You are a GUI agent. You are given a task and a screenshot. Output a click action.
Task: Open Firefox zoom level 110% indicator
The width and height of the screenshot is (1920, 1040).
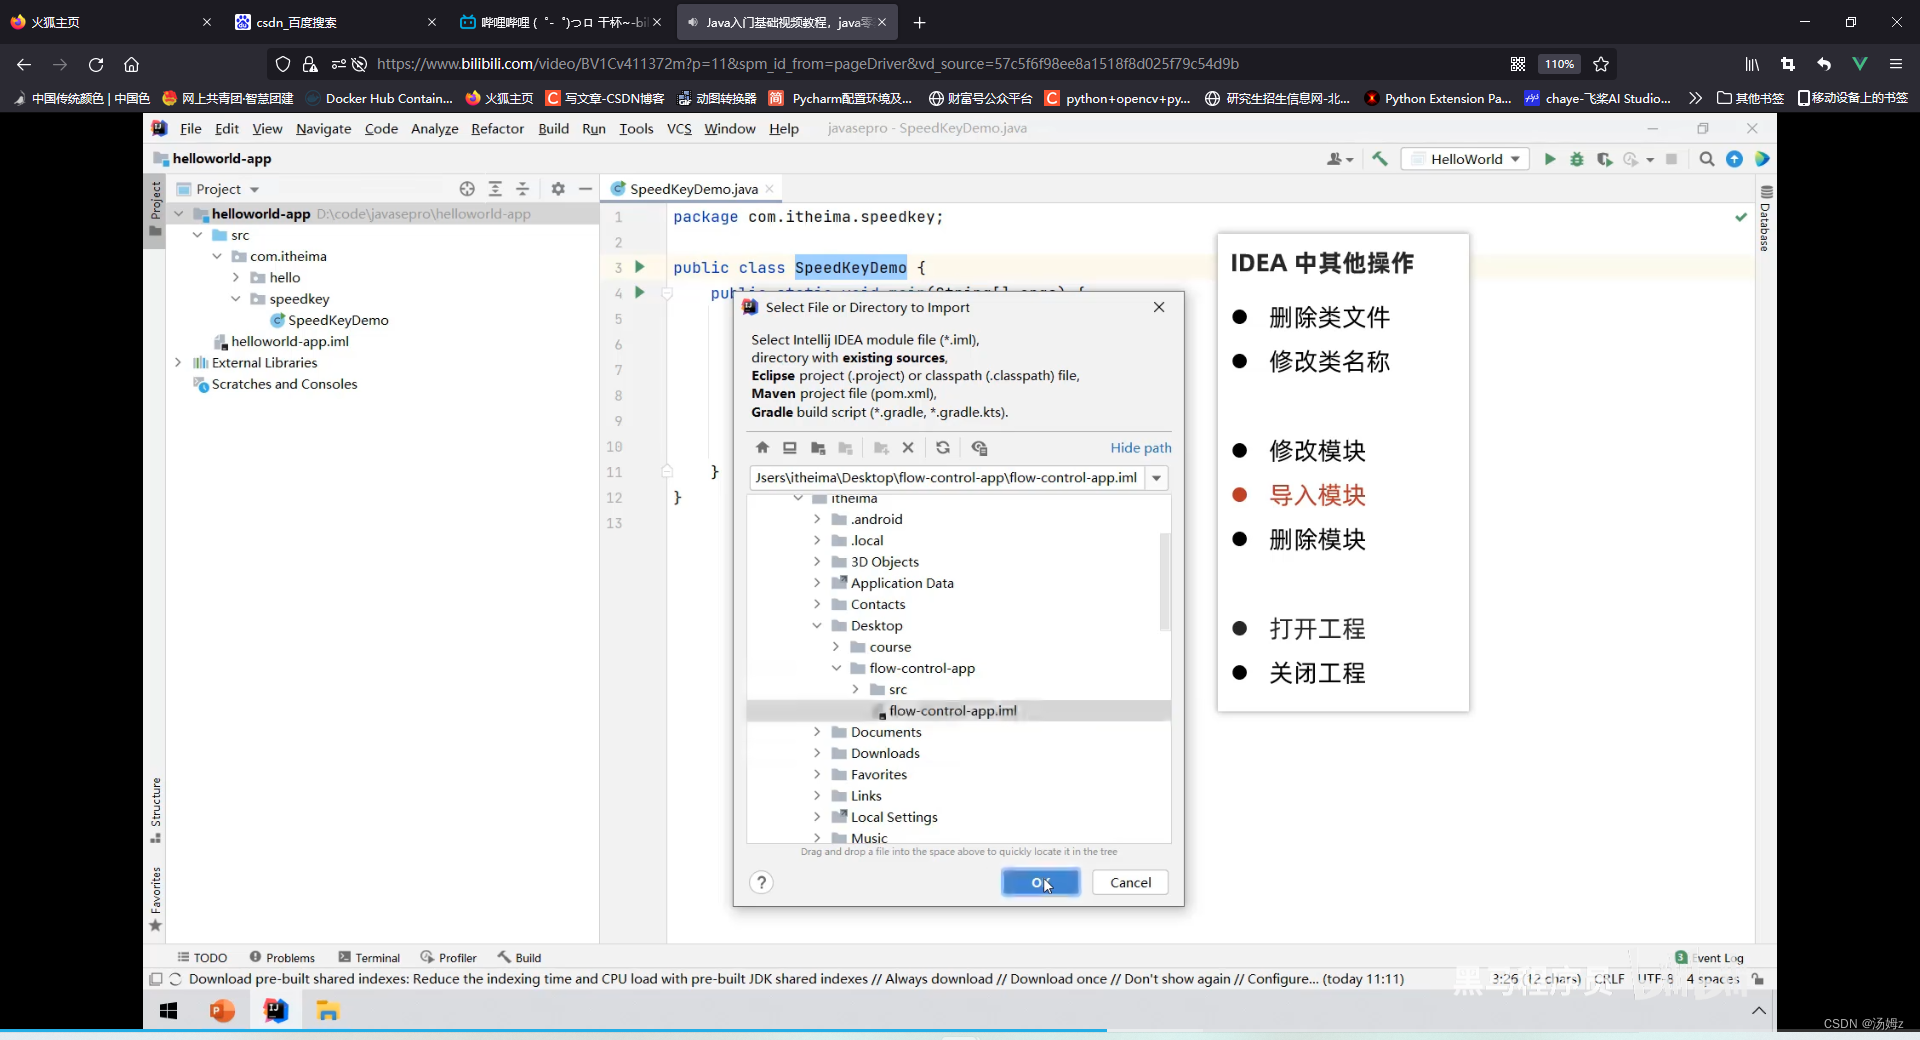click(1559, 64)
